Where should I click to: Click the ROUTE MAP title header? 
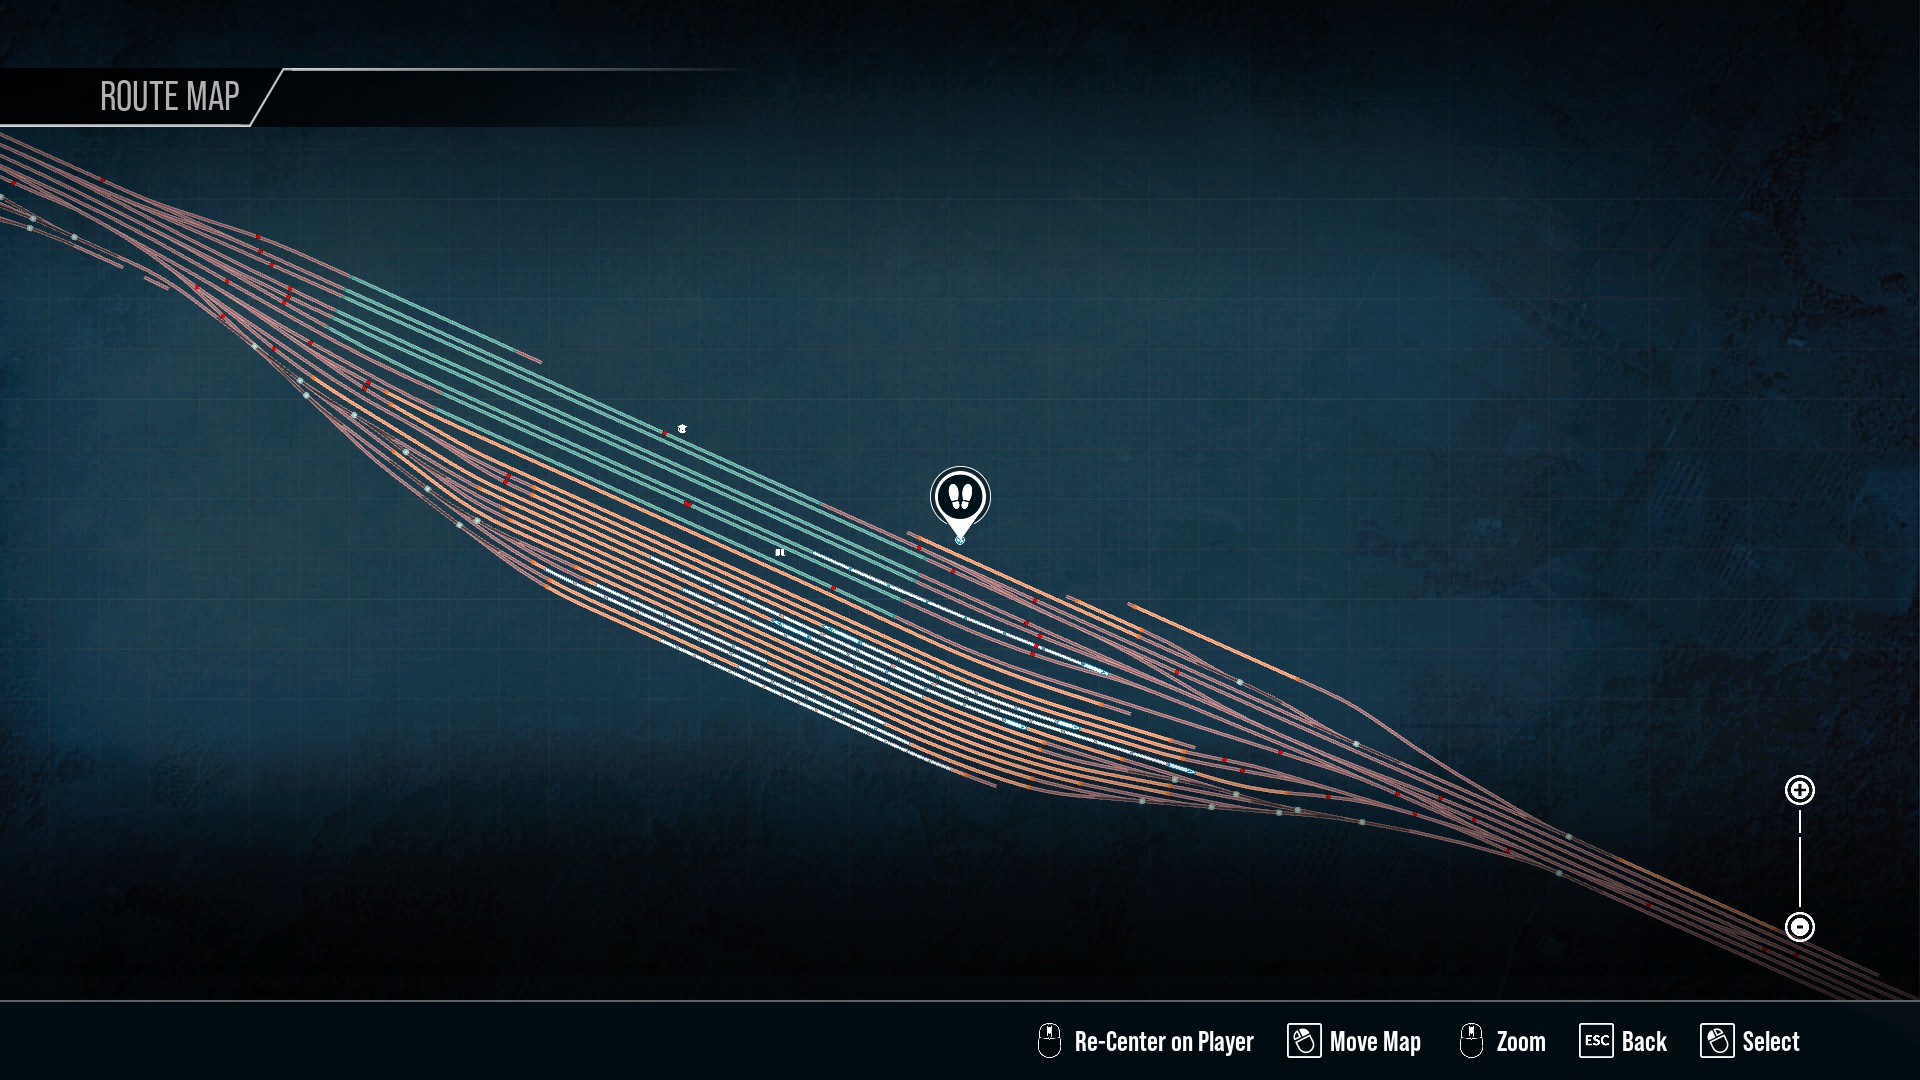[x=170, y=96]
